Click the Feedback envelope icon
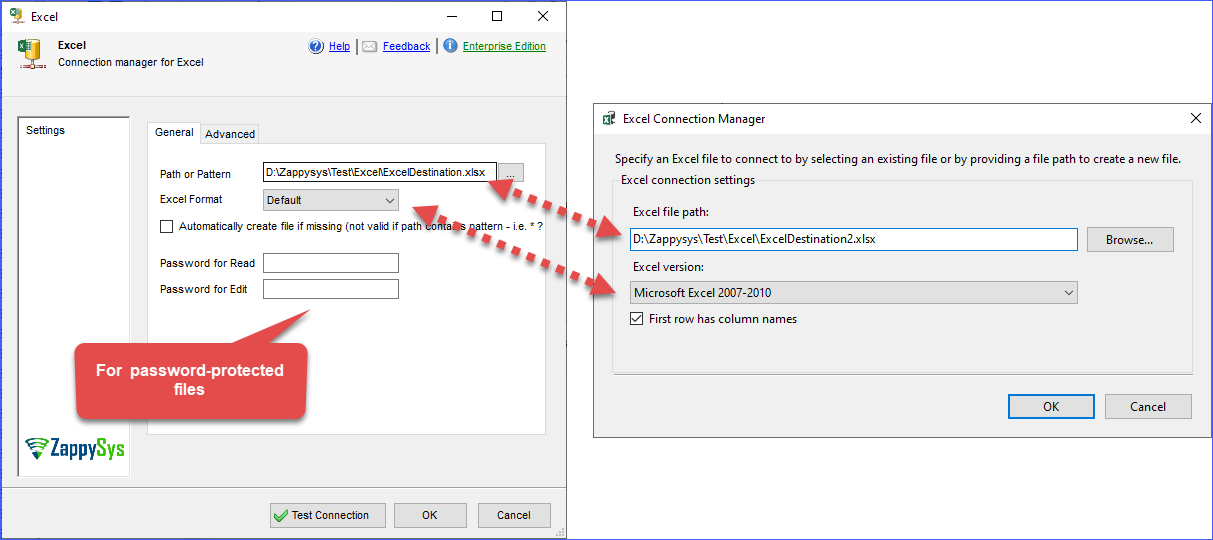The width and height of the screenshot is (1213, 540). tap(369, 46)
